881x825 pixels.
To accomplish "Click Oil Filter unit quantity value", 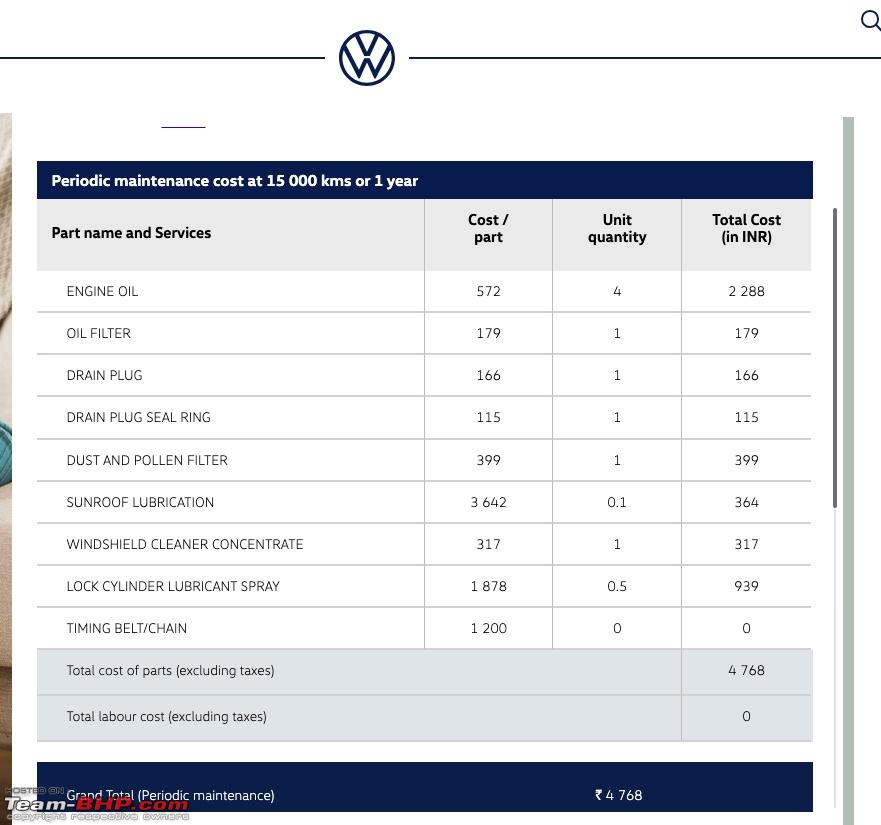I will click(x=617, y=333).
